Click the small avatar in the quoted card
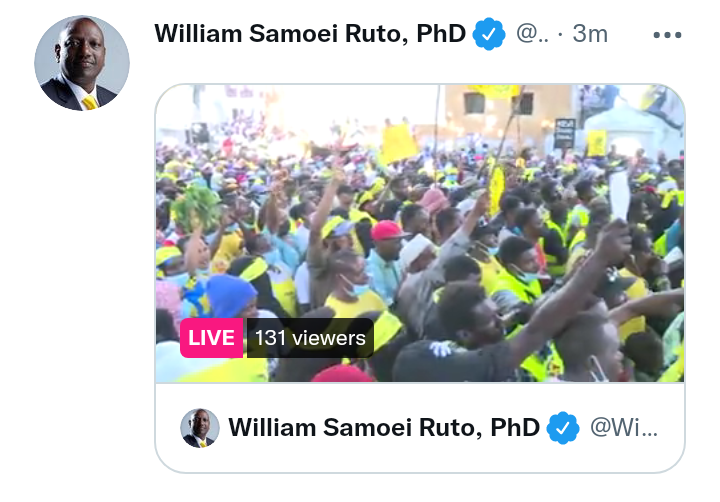720x502 pixels. [200, 428]
